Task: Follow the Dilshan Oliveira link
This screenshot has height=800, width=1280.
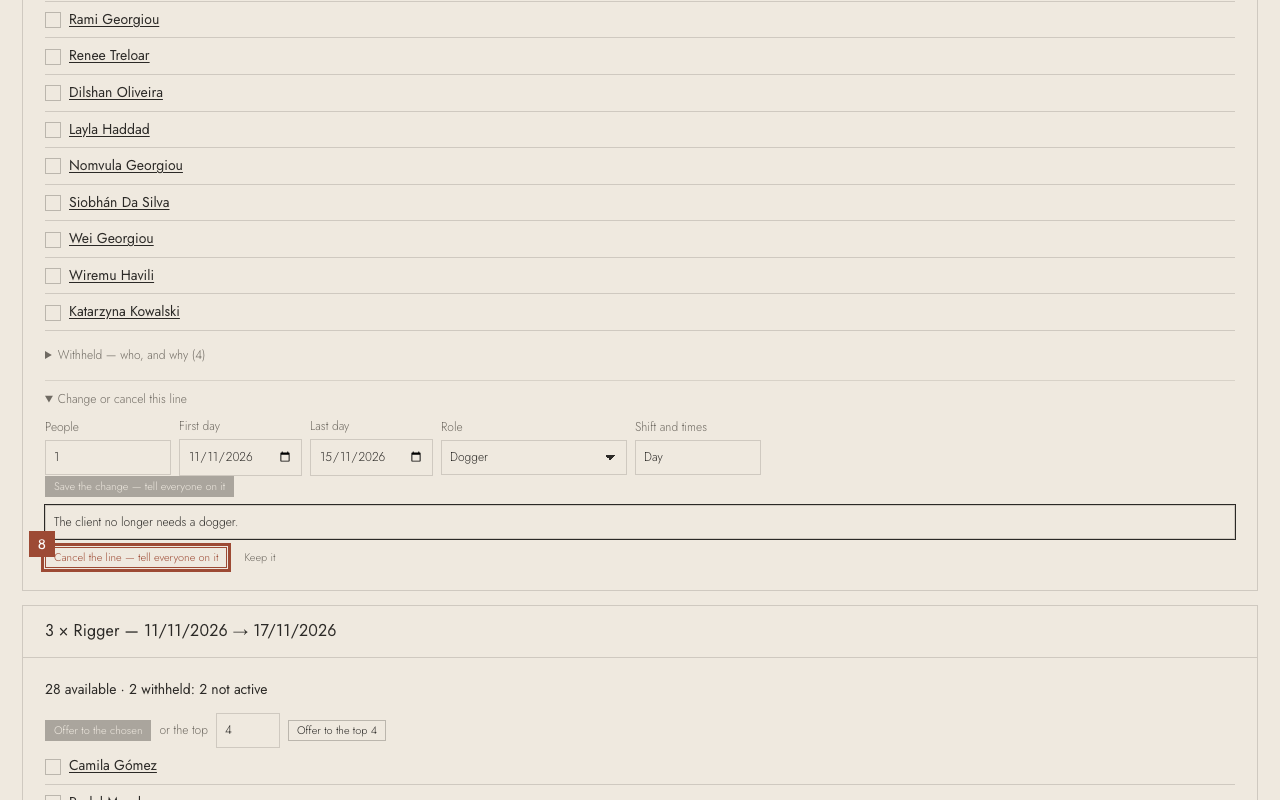Action: [116, 92]
